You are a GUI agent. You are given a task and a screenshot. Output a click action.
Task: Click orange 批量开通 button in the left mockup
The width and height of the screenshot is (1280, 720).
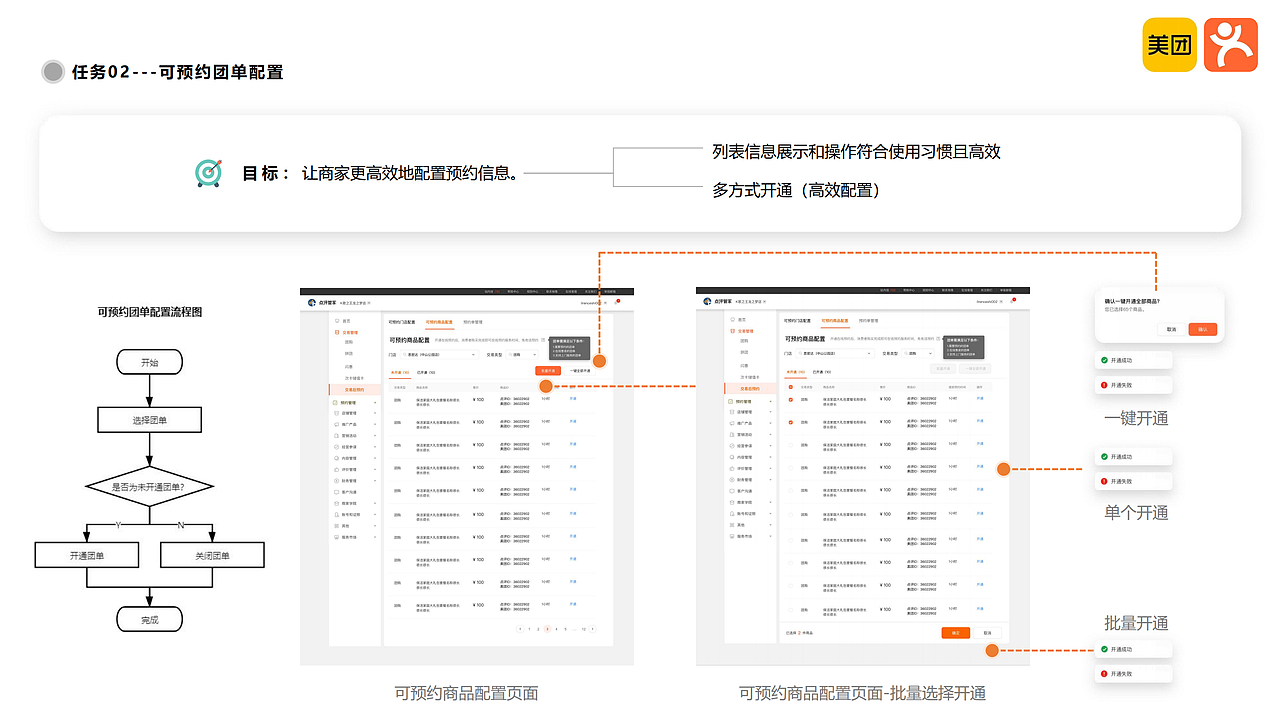548,370
